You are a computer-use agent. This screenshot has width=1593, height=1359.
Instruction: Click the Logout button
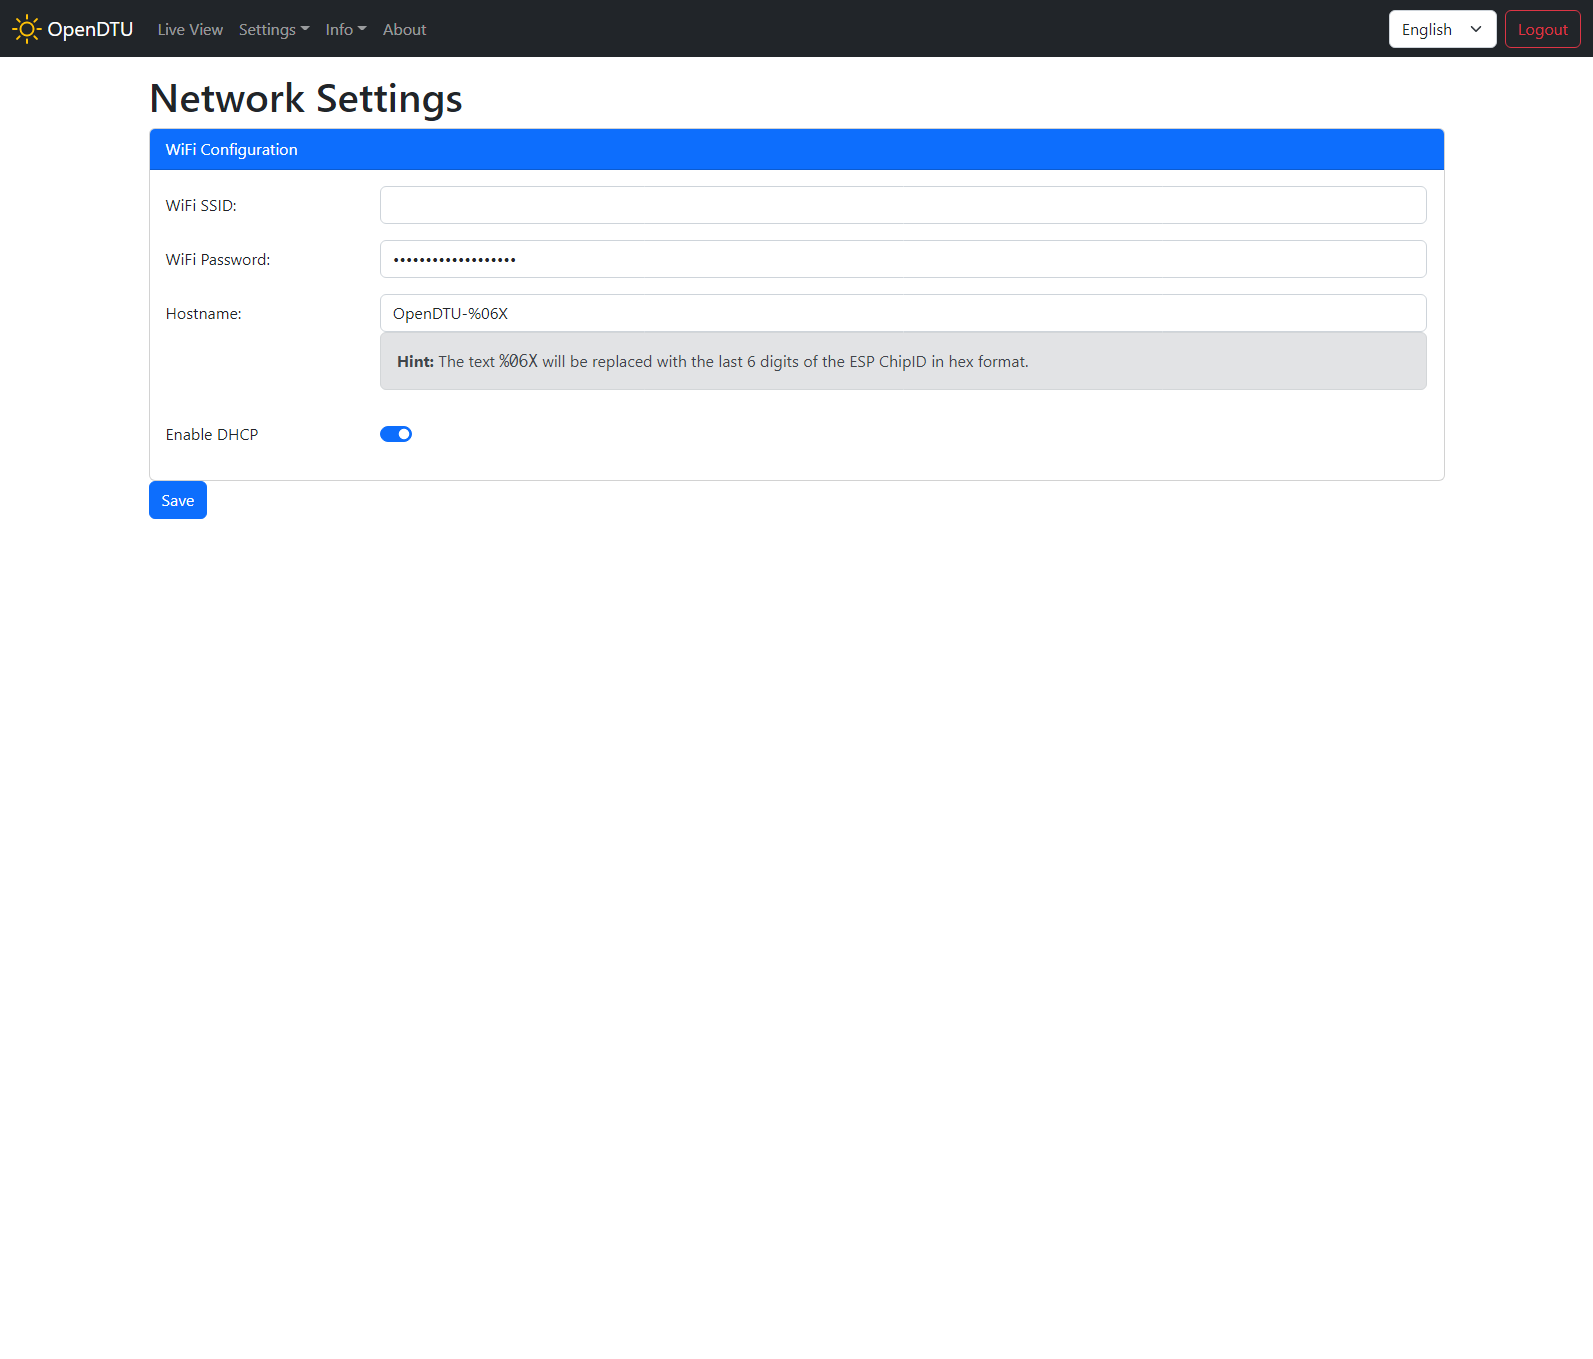[1542, 29]
